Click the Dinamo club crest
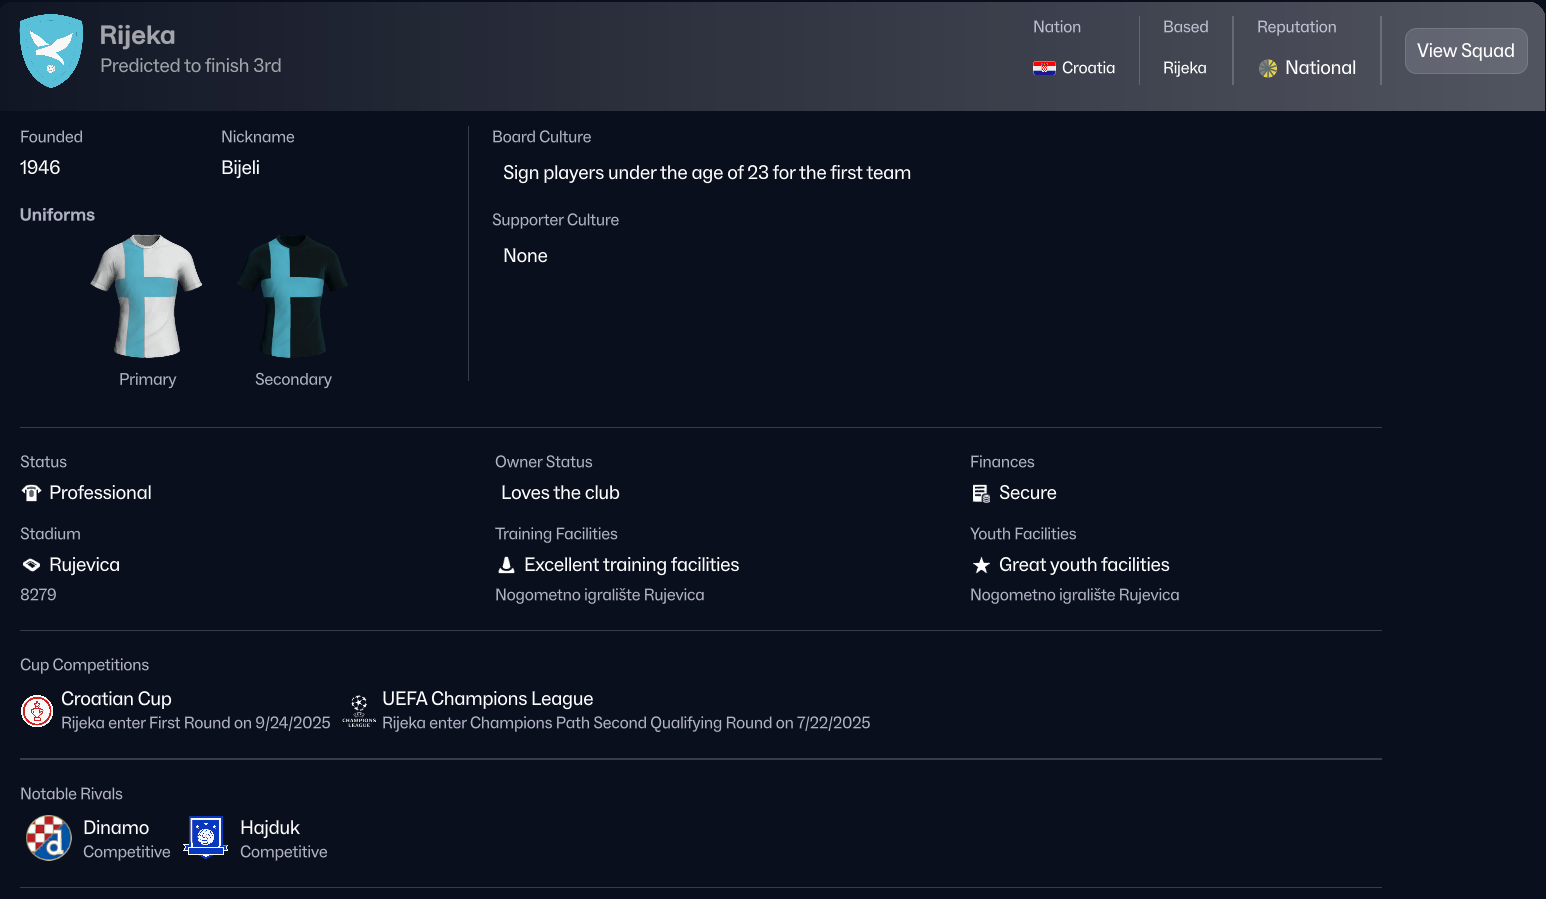Image resolution: width=1546 pixels, height=899 pixels. [48, 838]
